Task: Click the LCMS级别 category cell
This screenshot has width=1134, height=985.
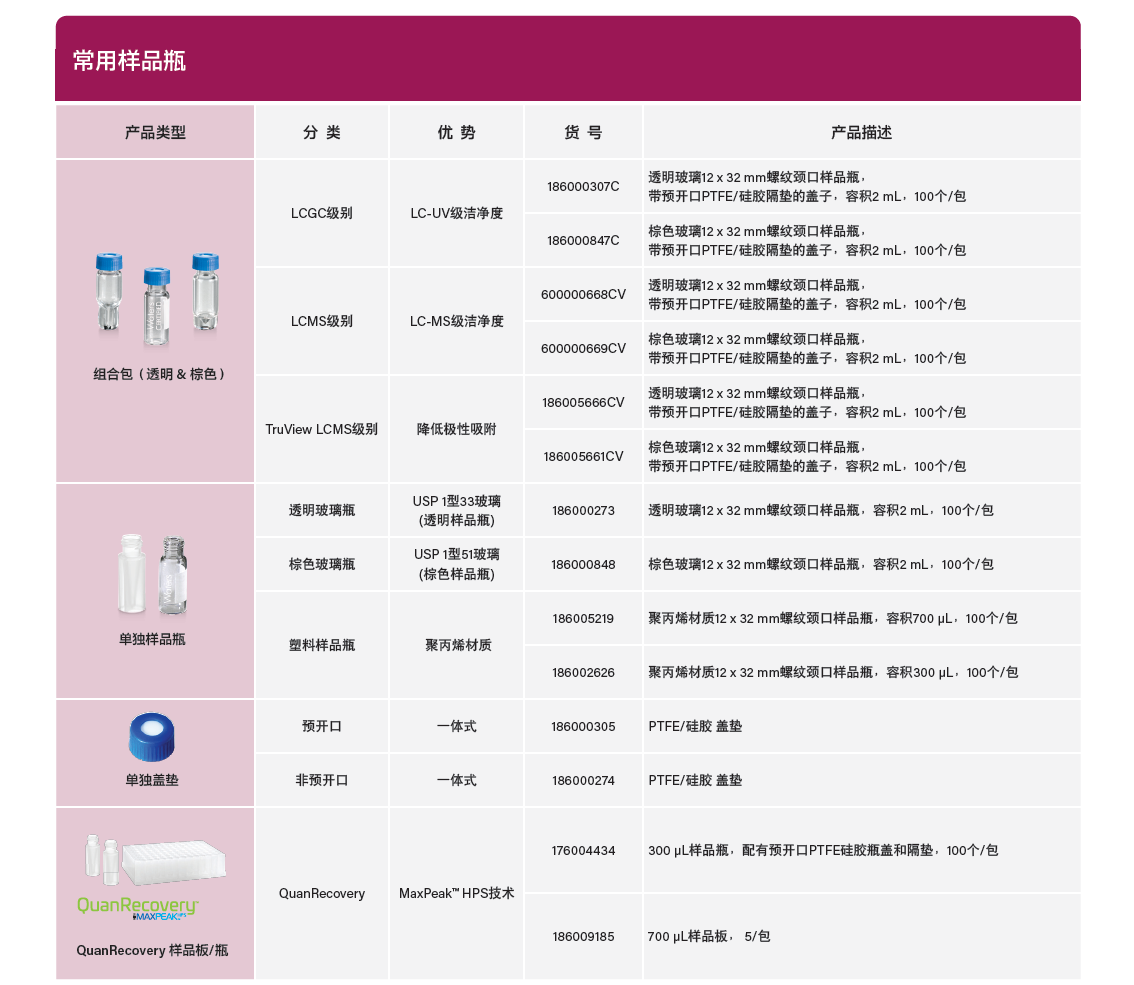Action: 322,321
